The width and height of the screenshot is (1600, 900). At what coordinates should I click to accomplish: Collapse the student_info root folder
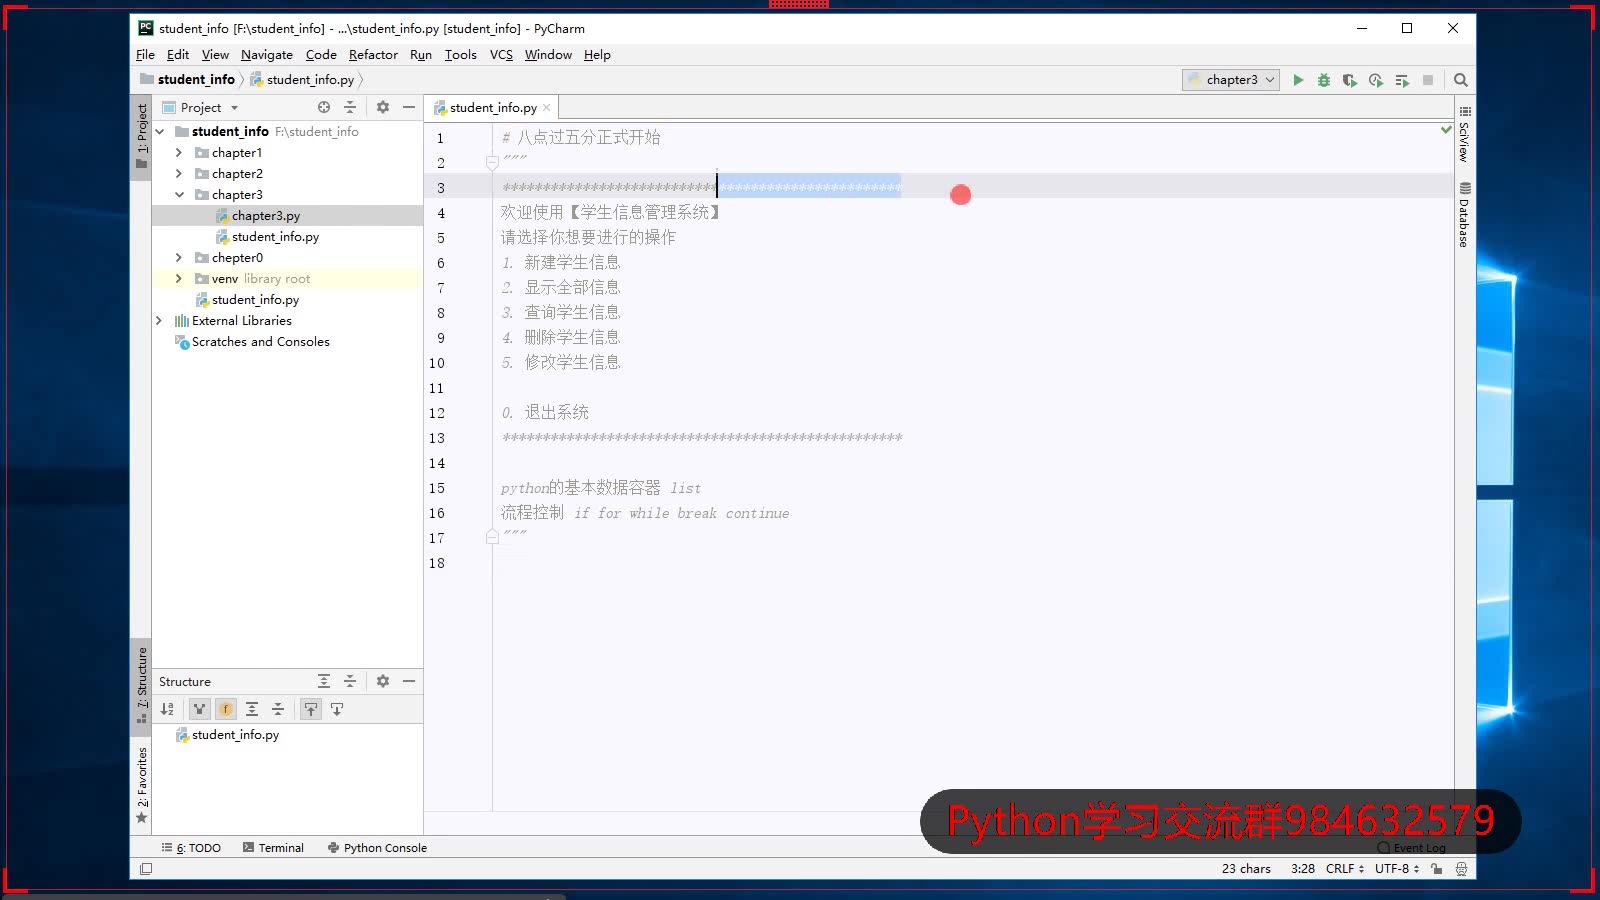coord(160,131)
